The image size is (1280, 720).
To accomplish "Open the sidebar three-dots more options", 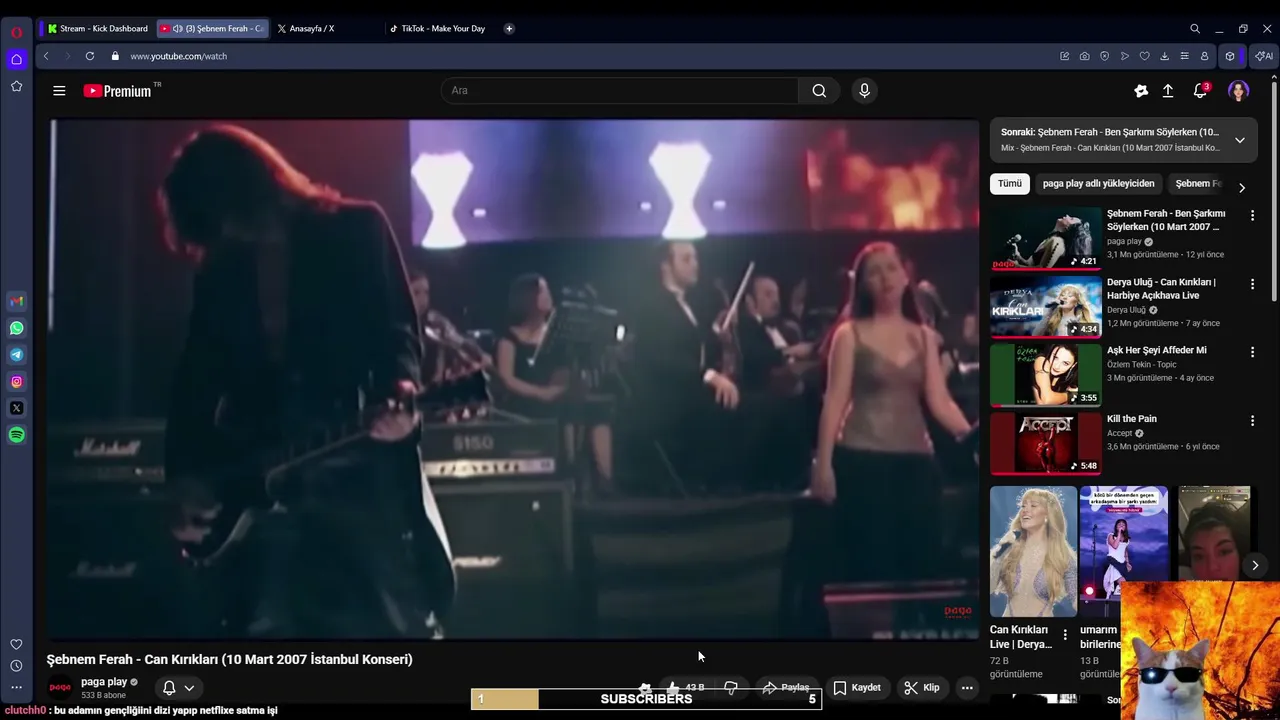I will point(16,687).
